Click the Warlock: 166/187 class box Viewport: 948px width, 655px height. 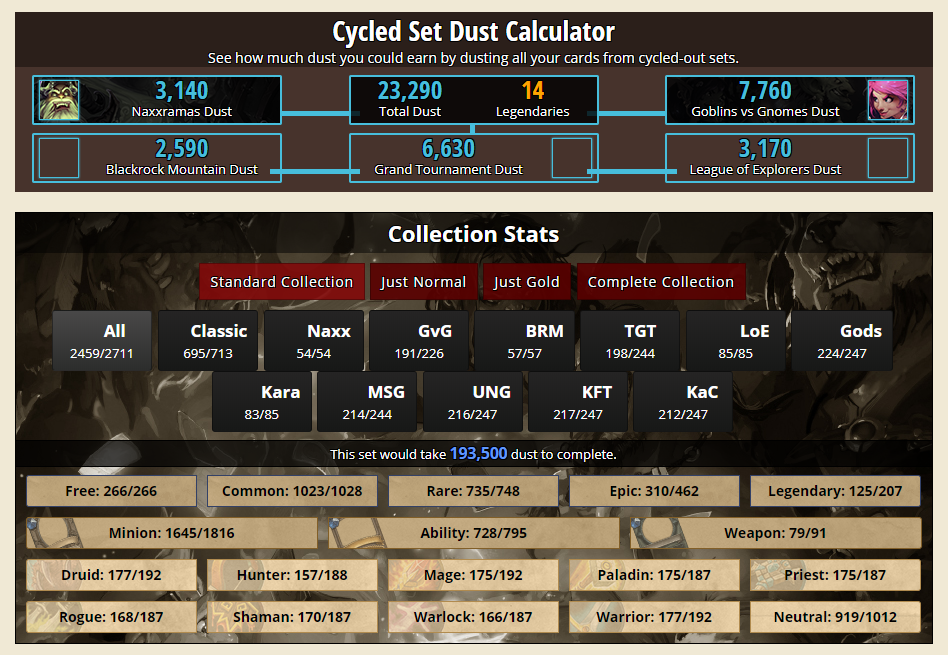tap(473, 617)
